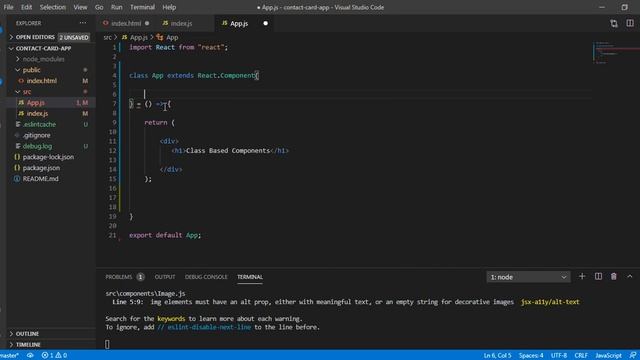
Task: Select the App.js editor tab
Action: [239, 23]
